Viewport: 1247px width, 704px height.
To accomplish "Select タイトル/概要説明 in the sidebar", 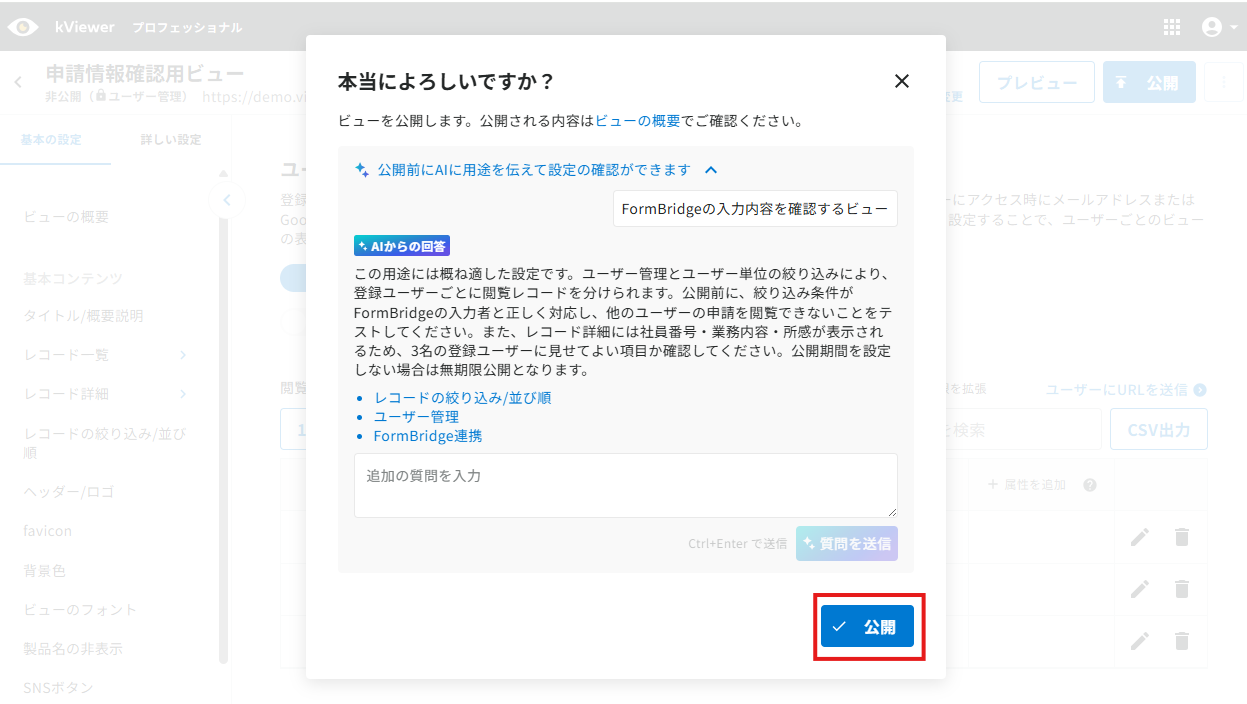I will click(x=83, y=315).
